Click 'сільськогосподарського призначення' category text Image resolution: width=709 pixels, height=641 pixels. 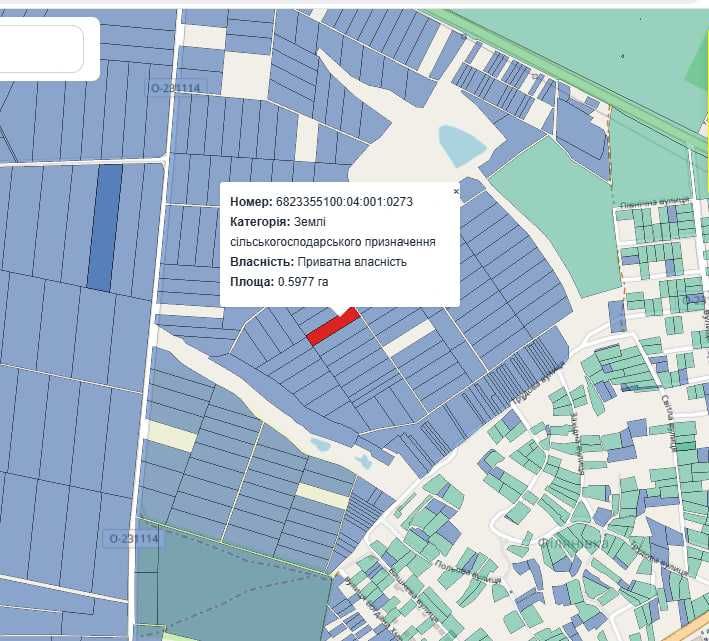pyautogui.click(x=332, y=242)
